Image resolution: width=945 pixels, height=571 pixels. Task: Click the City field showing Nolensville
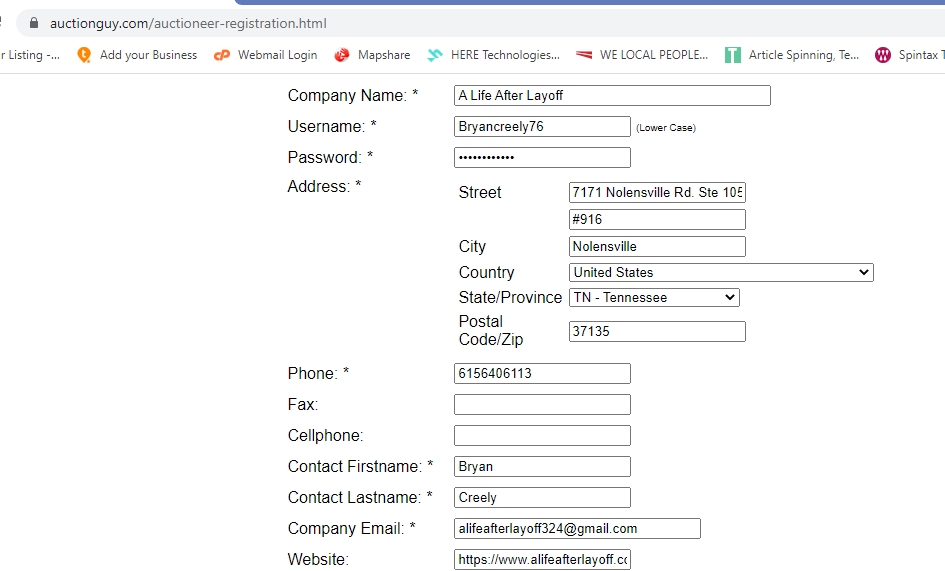(x=657, y=246)
